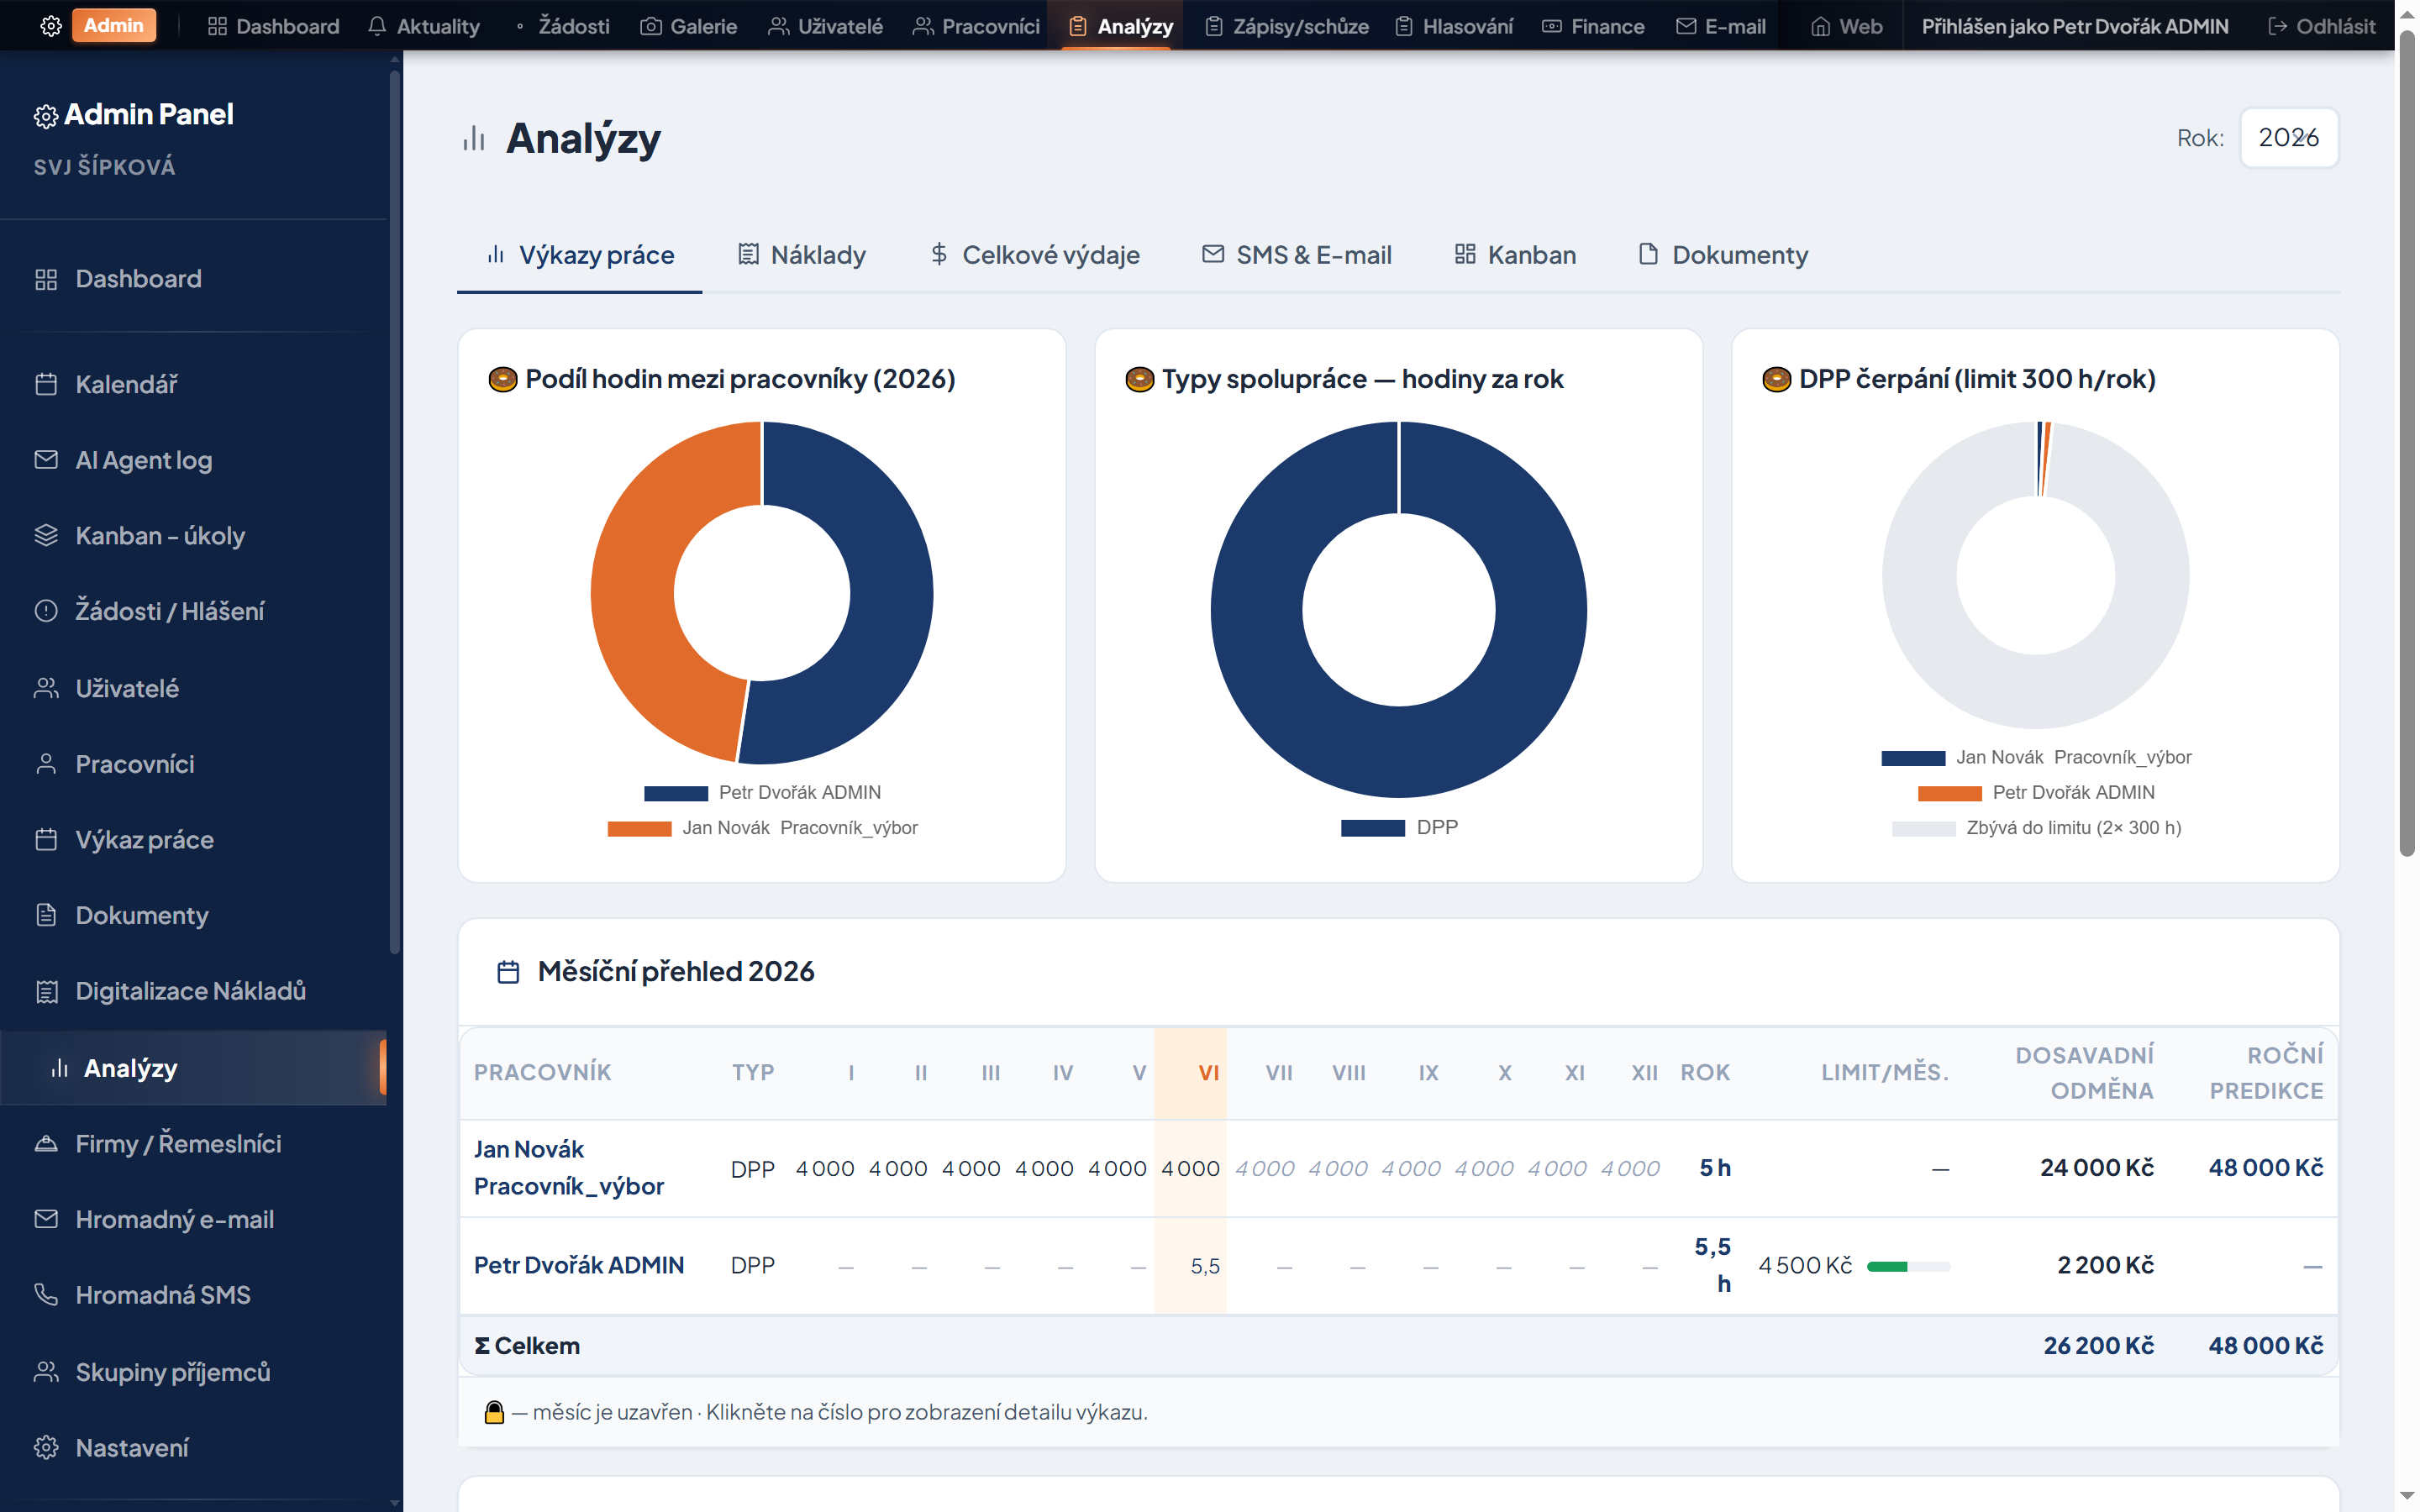2420x1512 pixels.
Task: Open Petr Dvořák ADMIN worker link in table
Action: click(x=579, y=1266)
